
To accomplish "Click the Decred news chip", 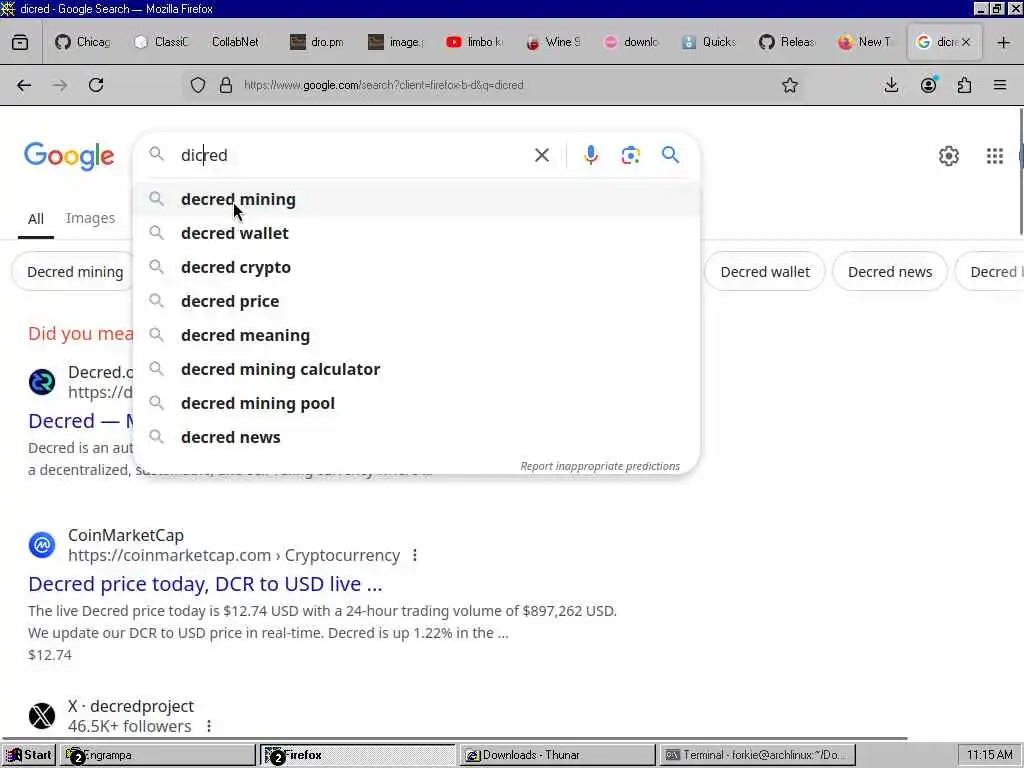I will (x=889, y=272).
